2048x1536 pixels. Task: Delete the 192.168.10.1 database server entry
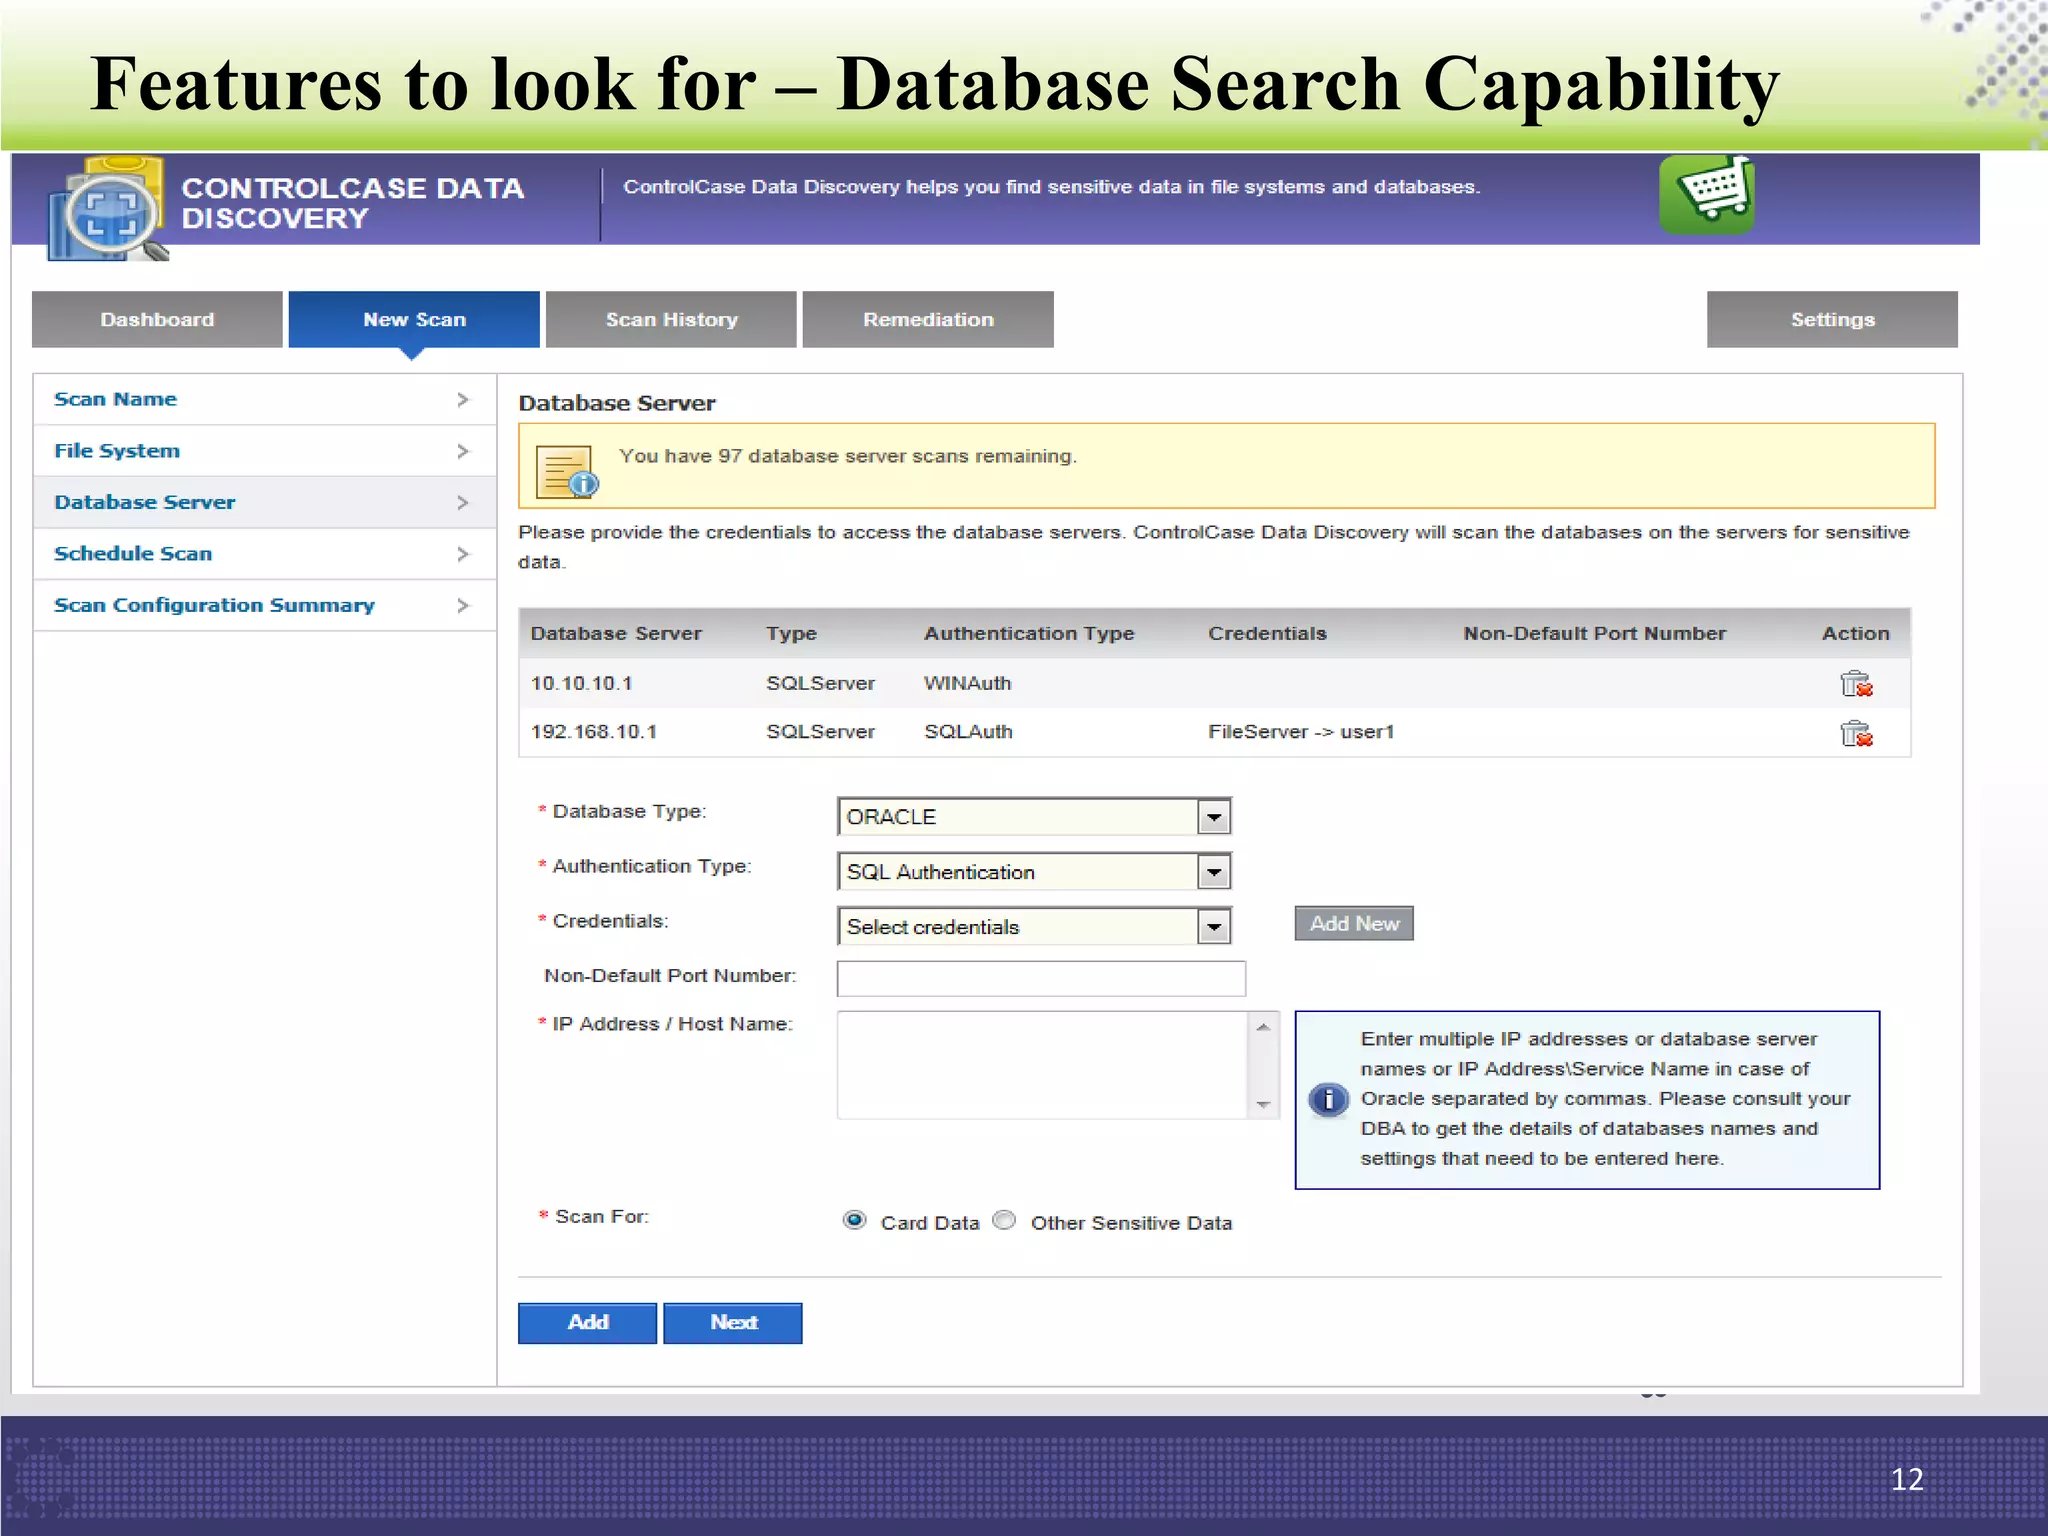[1856, 734]
